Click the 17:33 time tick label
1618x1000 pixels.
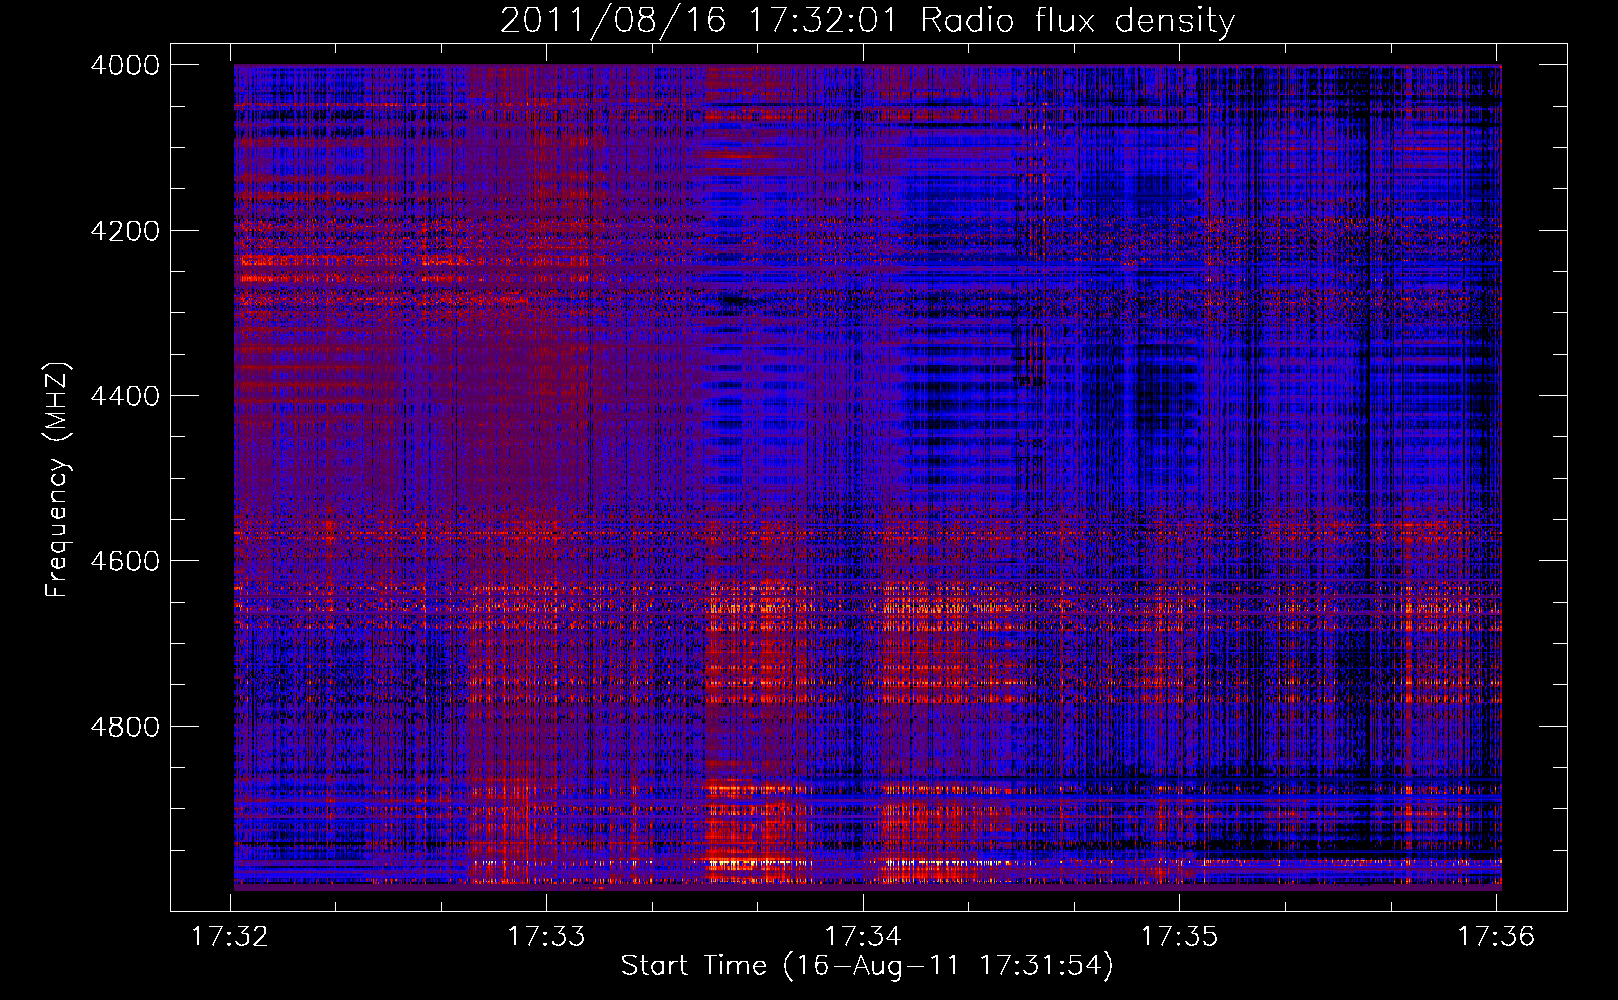[546, 936]
